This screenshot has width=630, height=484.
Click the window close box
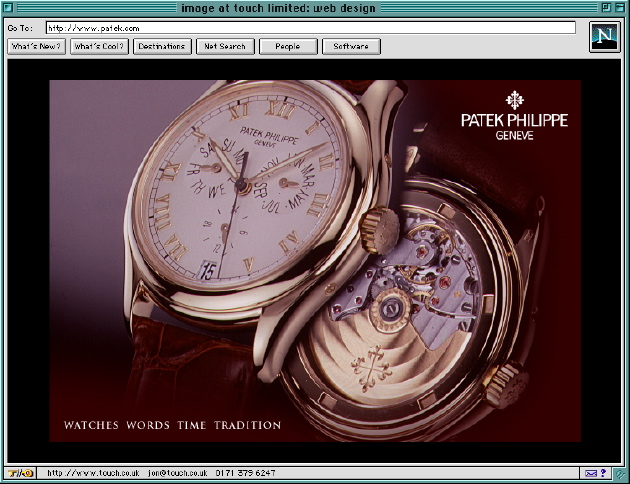coord(9,7)
